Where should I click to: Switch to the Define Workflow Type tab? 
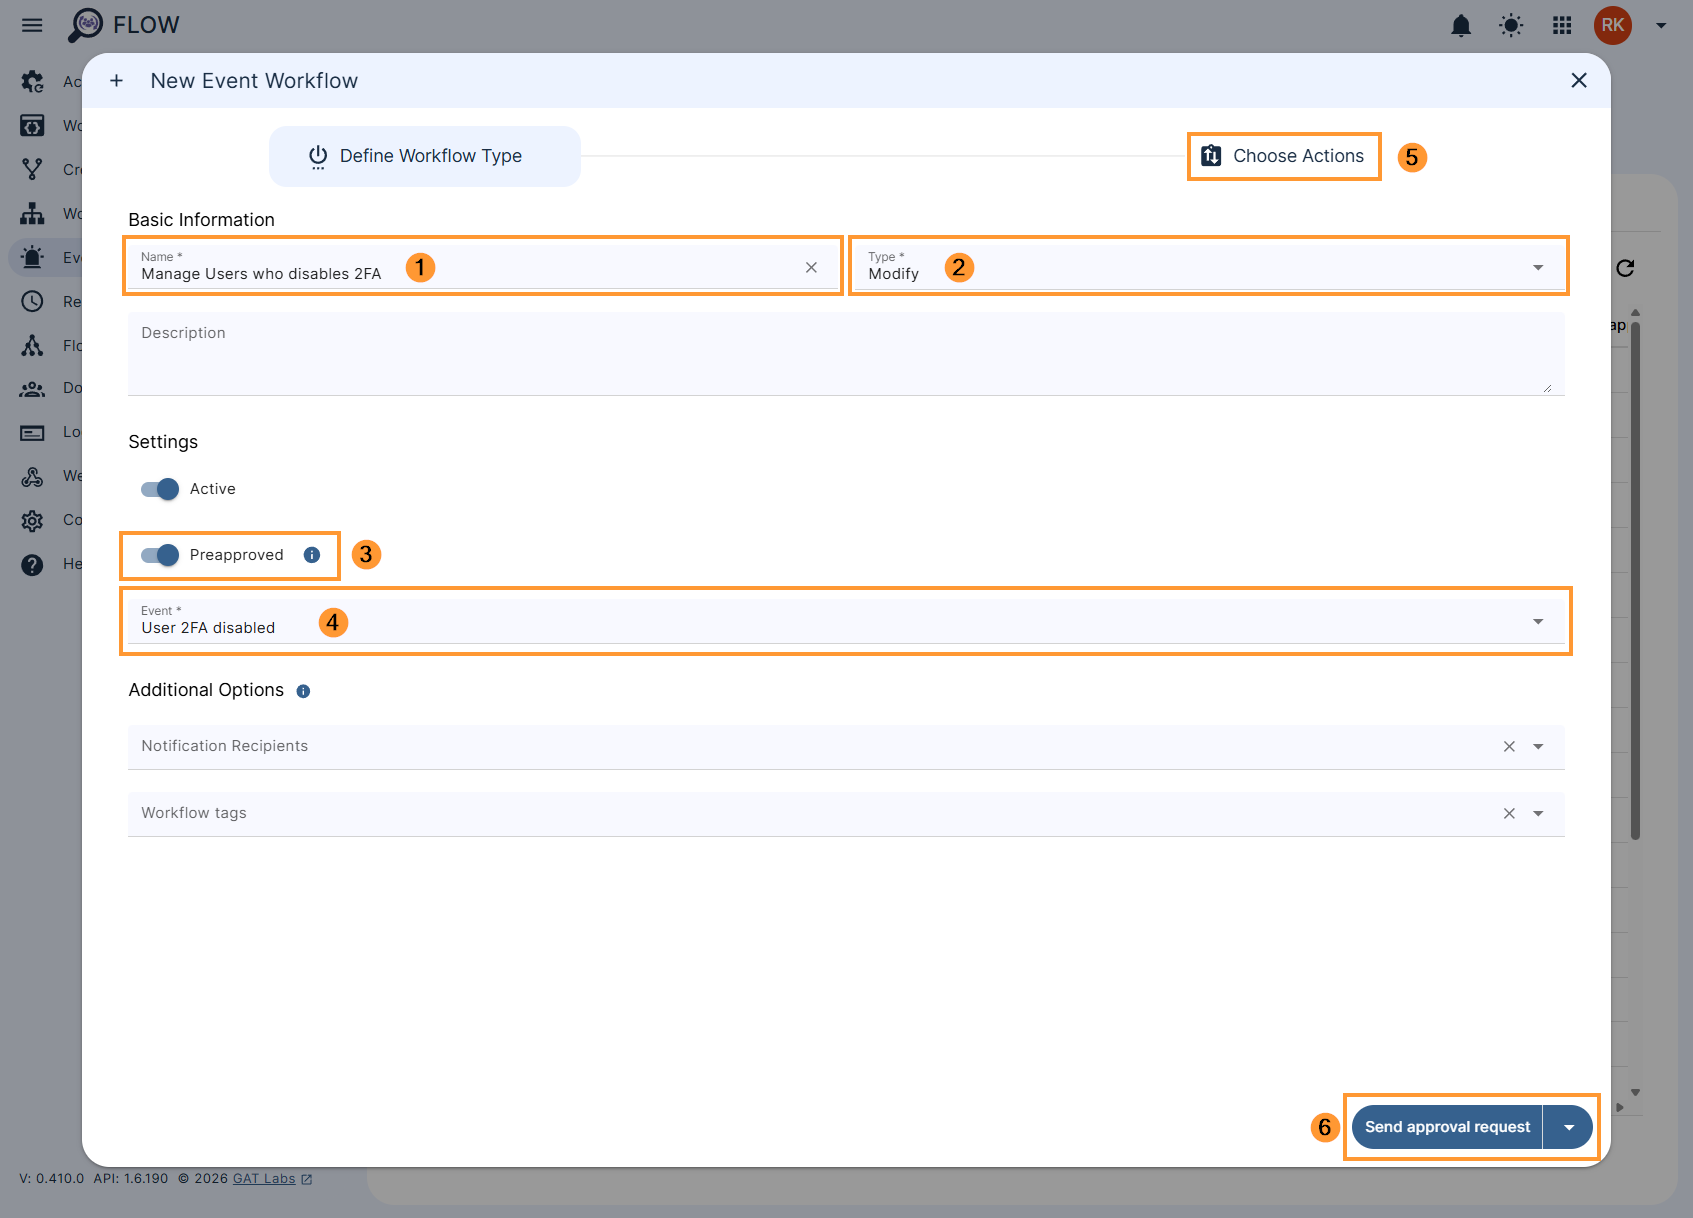point(424,156)
